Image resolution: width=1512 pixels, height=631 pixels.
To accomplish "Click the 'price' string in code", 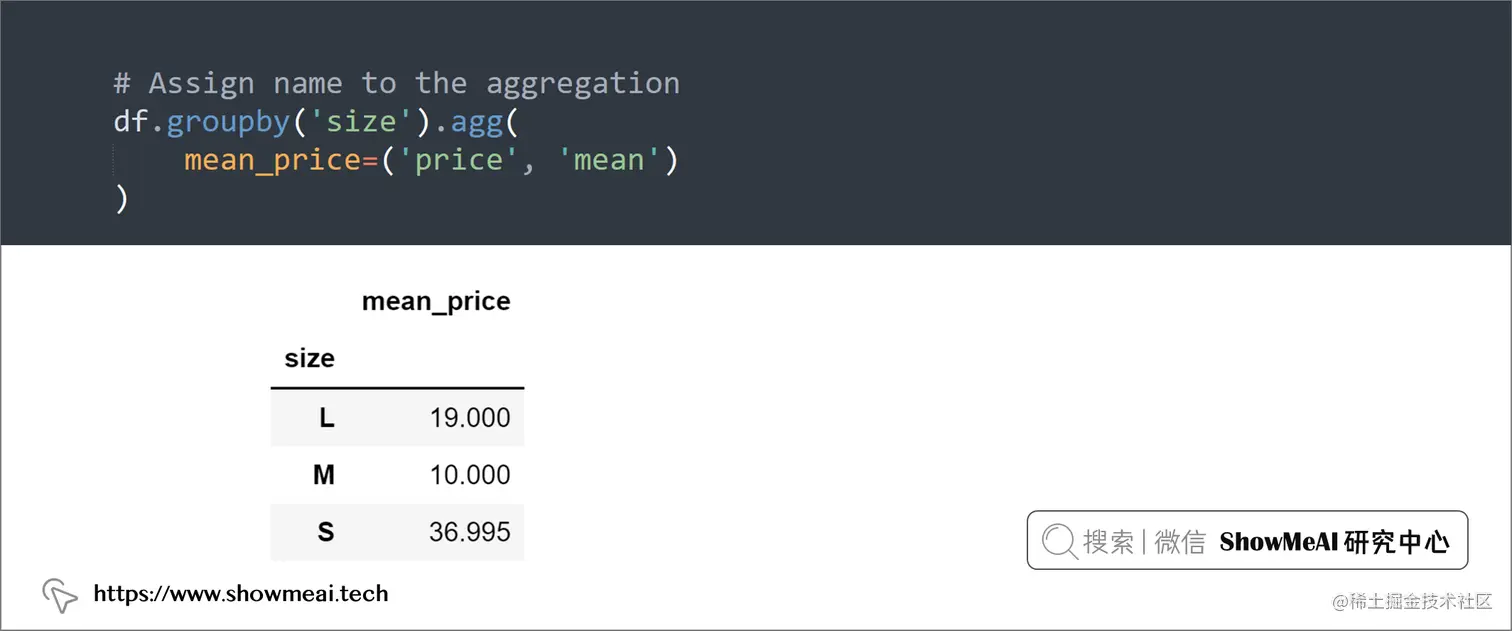I will click(x=457, y=160).
